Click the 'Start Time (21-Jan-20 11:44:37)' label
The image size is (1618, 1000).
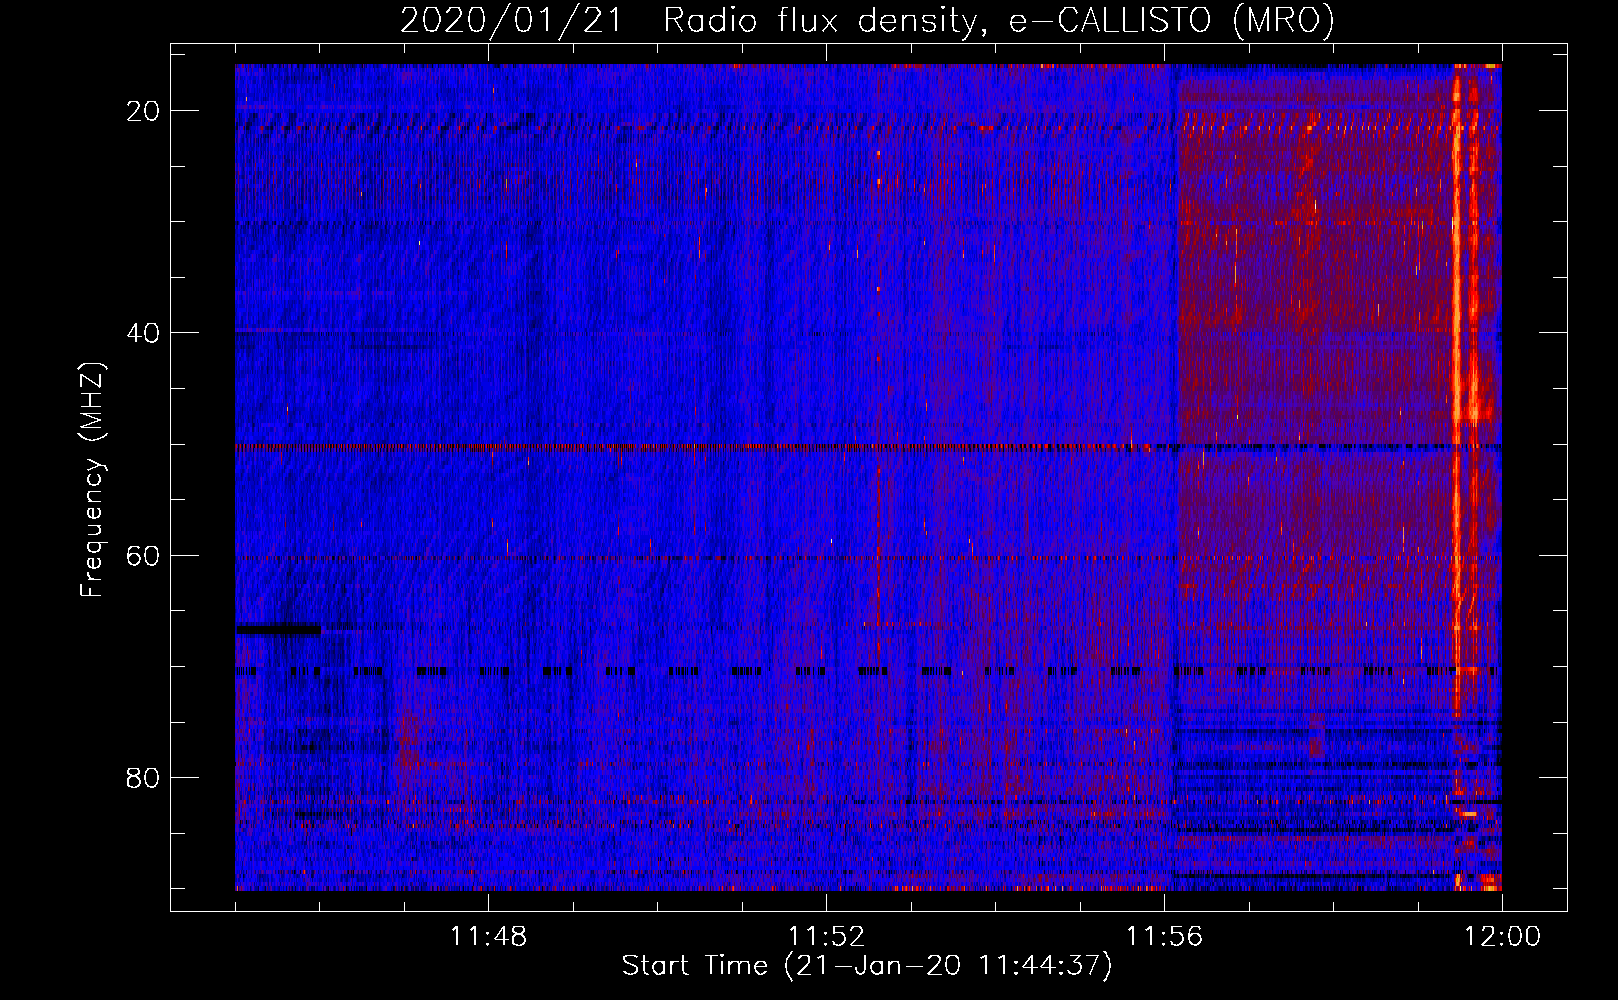click(x=867, y=966)
